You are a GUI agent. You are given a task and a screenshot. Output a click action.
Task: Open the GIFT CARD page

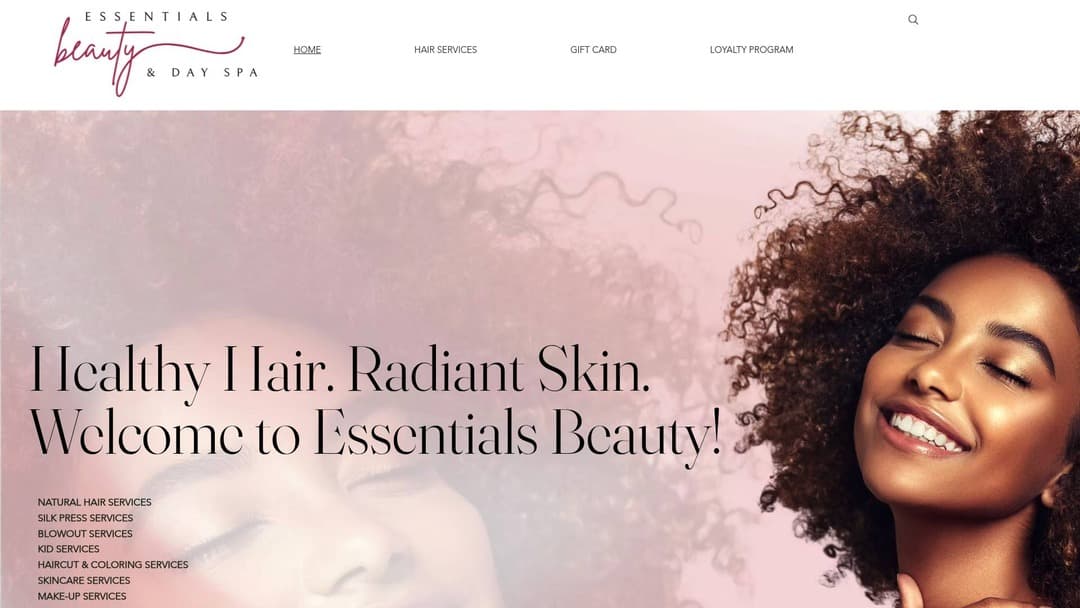[x=593, y=50]
